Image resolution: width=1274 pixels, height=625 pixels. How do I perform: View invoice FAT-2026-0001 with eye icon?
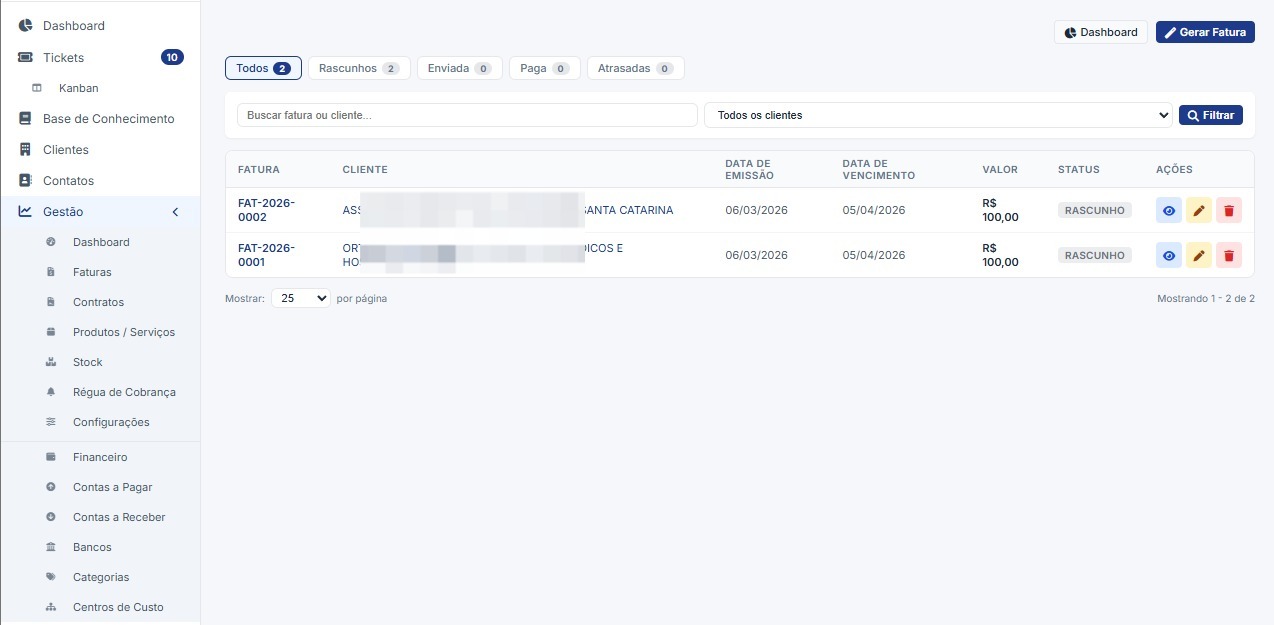(1169, 255)
